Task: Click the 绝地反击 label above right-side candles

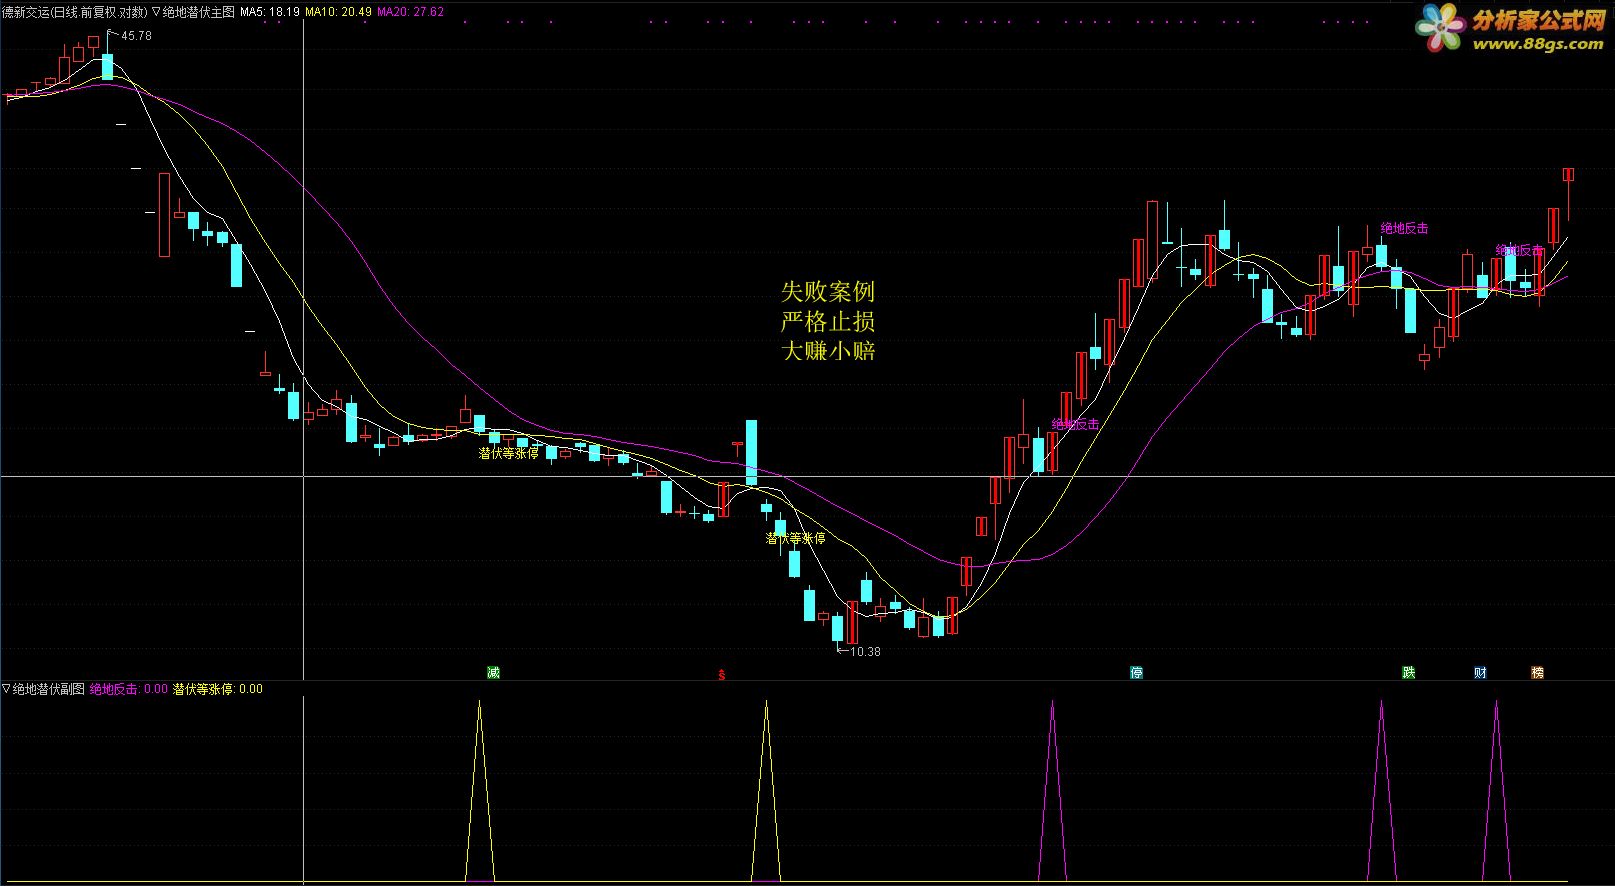Action: (1404, 228)
